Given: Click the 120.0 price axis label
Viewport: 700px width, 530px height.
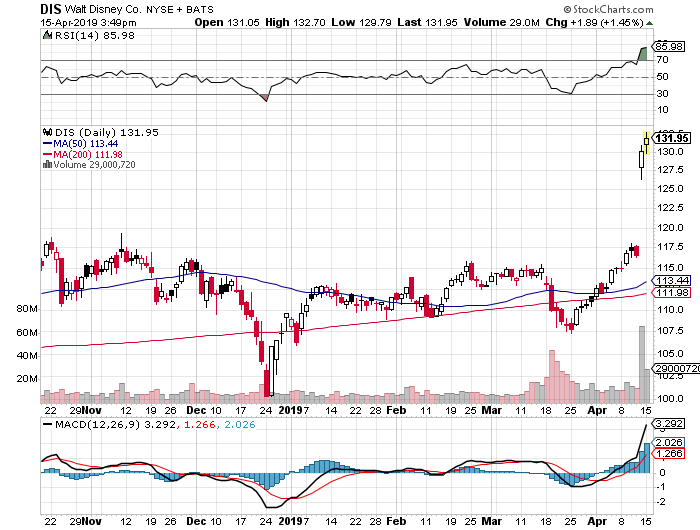Looking at the screenshot, I should point(670,228).
